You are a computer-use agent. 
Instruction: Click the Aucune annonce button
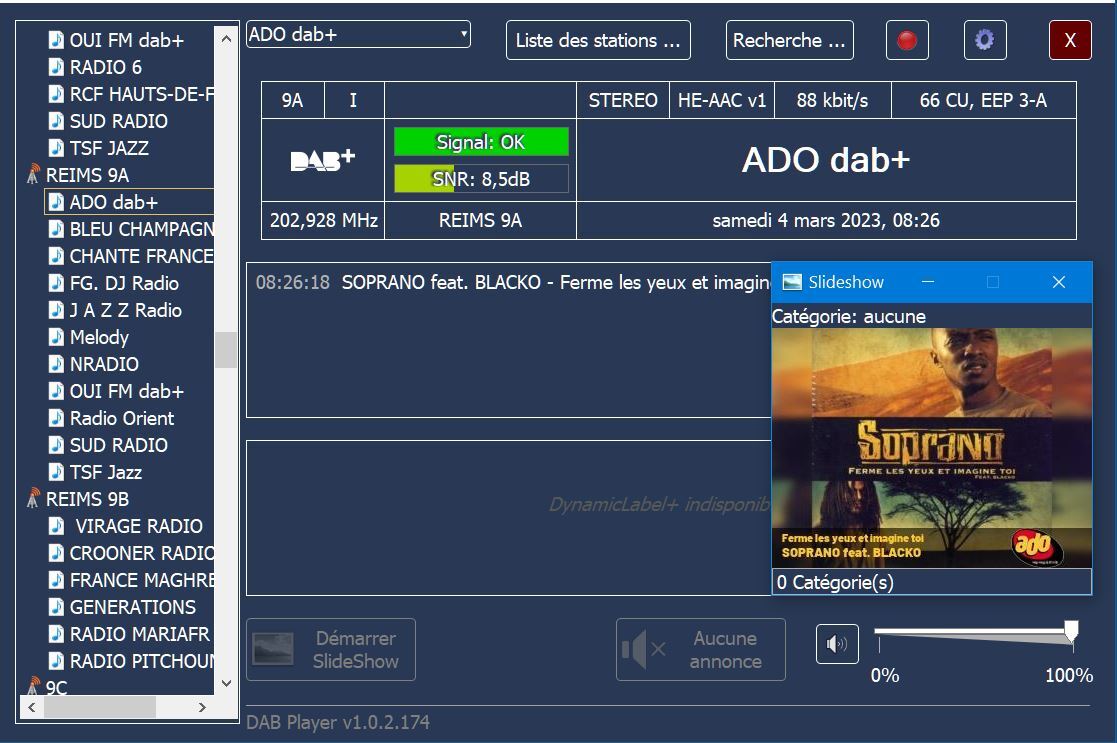(701, 650)
